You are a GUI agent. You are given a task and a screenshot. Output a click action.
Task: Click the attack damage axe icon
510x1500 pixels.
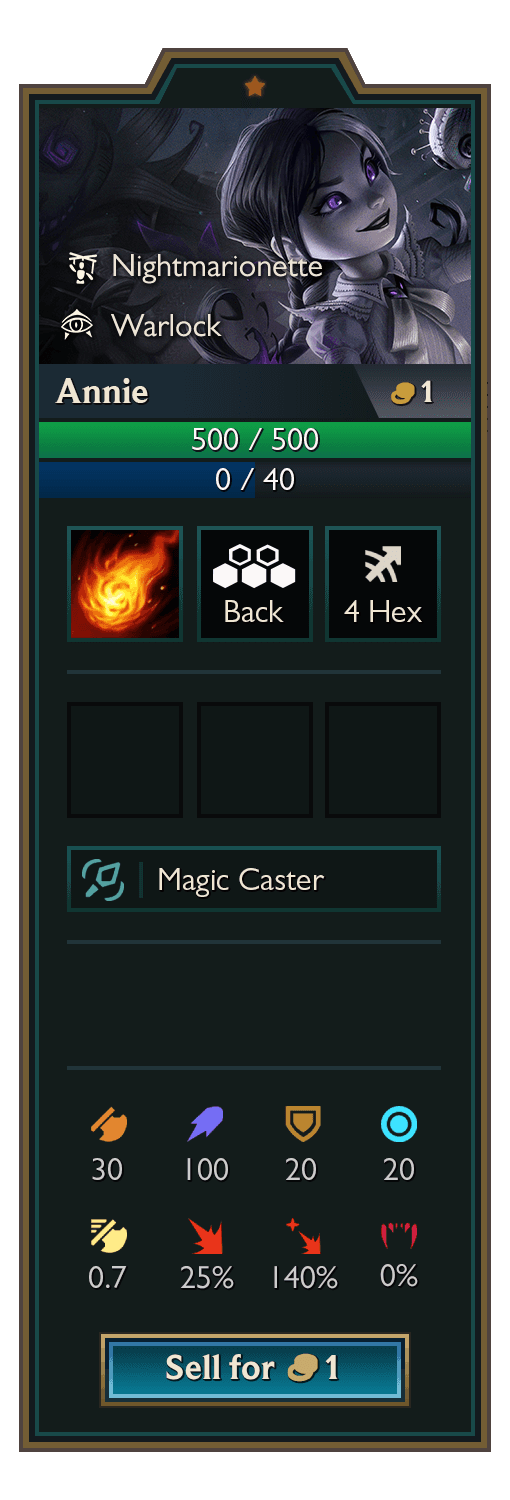coord(107,1126)
